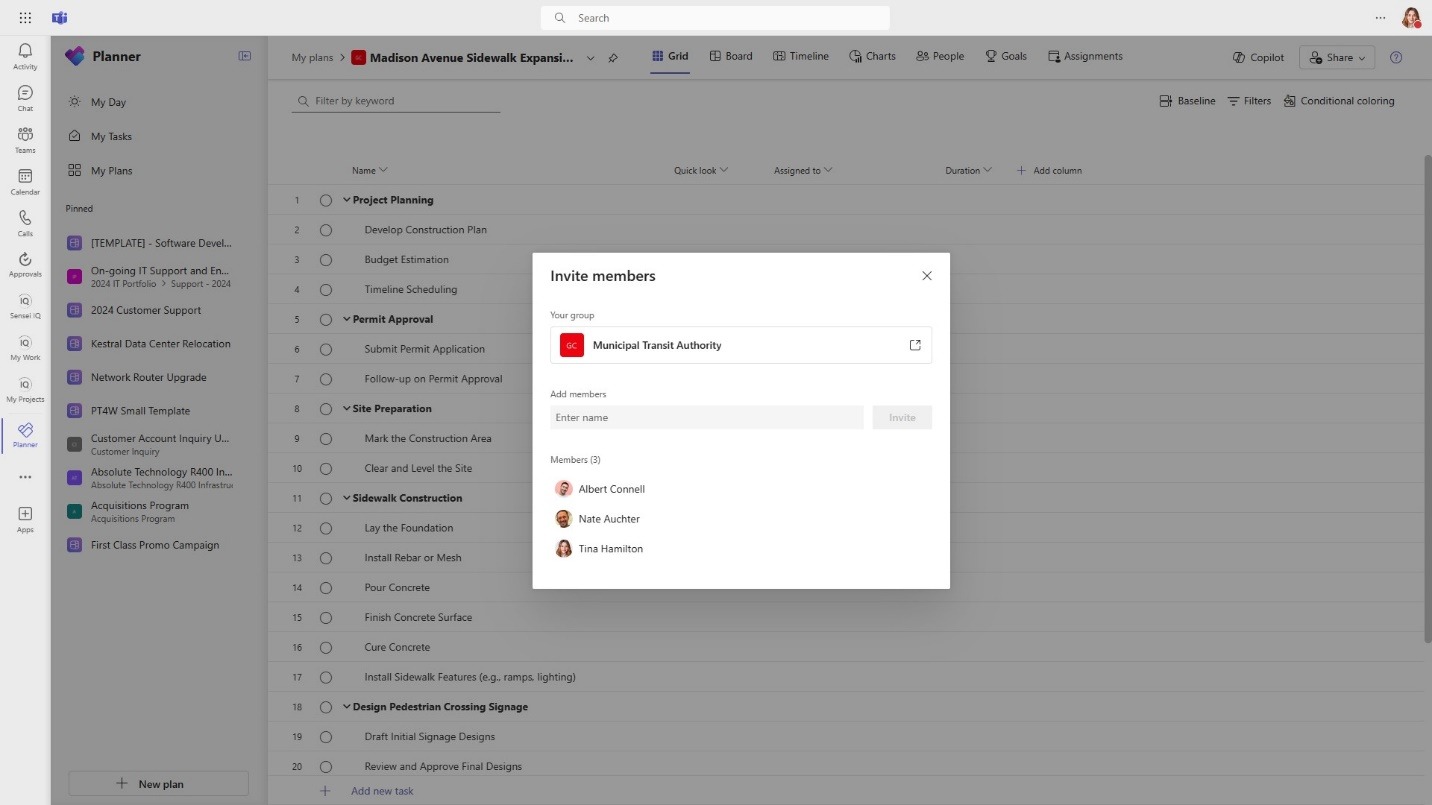The image size is (1432, 805).
Task: Mark Budget Estimation task complete
Action: tap(326, 260)
